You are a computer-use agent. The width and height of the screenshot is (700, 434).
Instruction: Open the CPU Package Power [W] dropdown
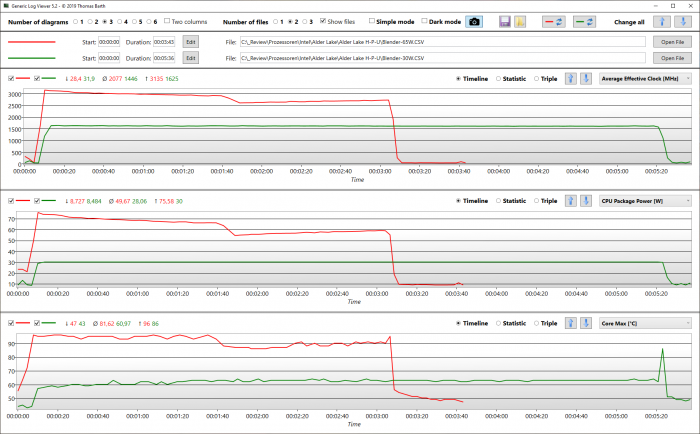coord(645,201)
